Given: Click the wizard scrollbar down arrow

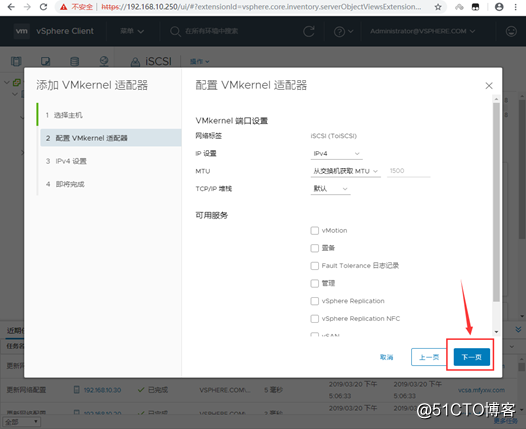Looking at the screenshot, I should pyautogui.click(x=496, y=332).
